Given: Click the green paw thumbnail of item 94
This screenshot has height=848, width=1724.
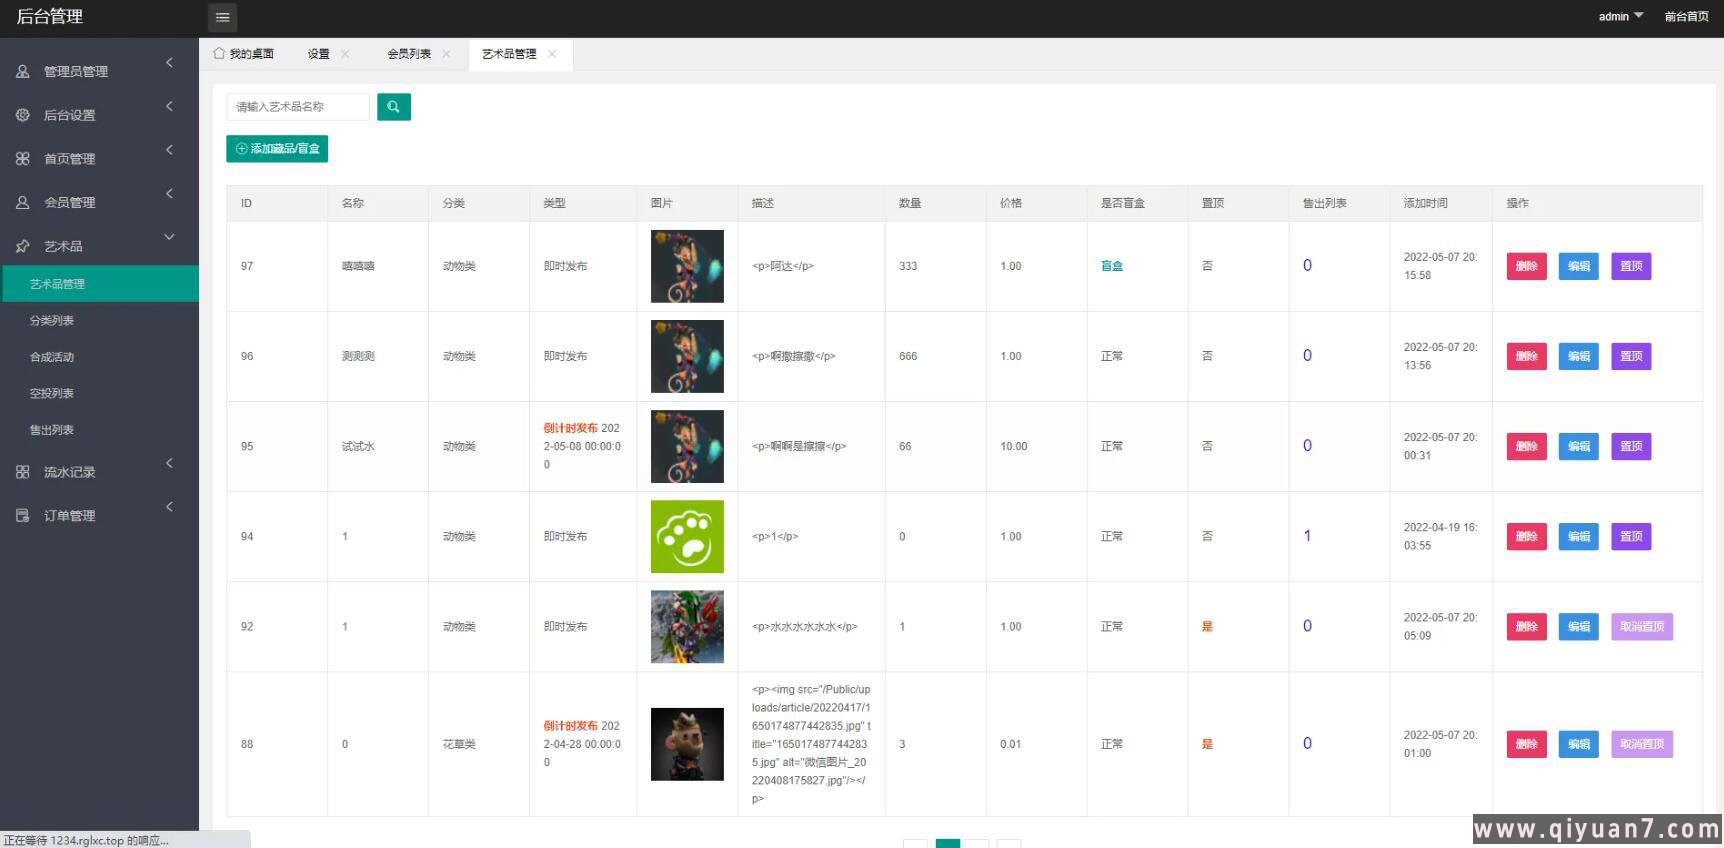Looking at the screenshot, I should (687, 537).
